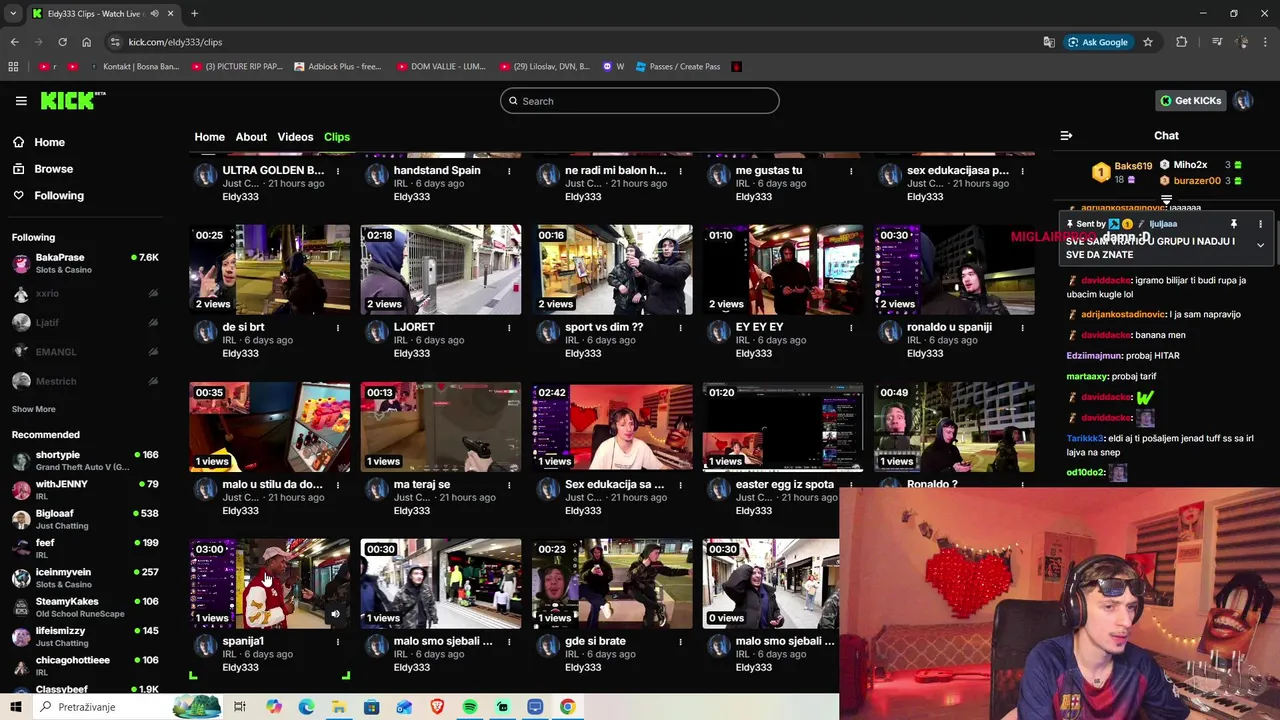
Task: Open File Explorer from taskbar
Action: pos(339,707)
